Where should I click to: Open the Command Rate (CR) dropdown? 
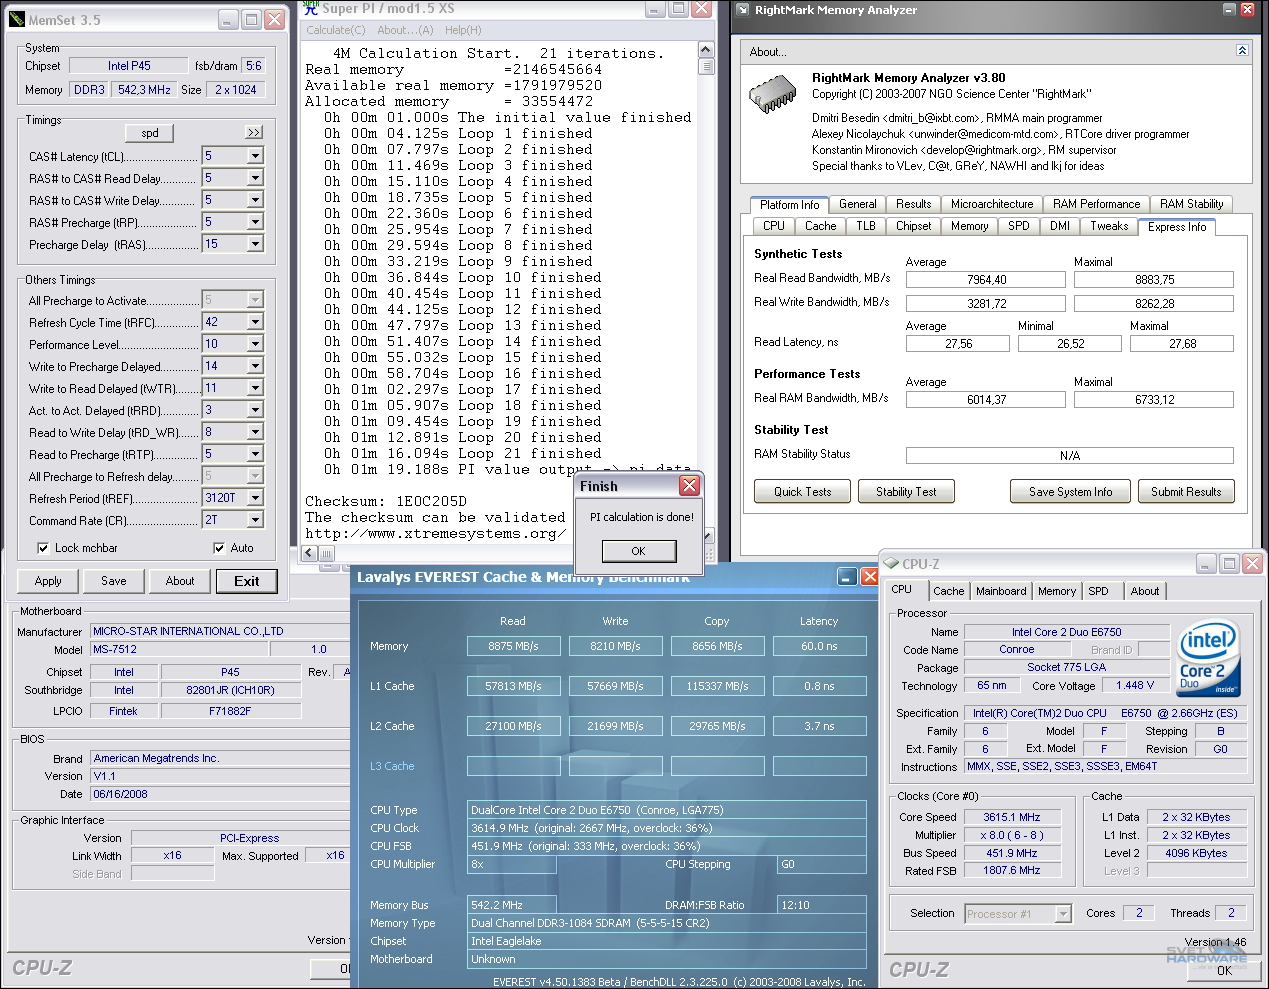[256, 520]
